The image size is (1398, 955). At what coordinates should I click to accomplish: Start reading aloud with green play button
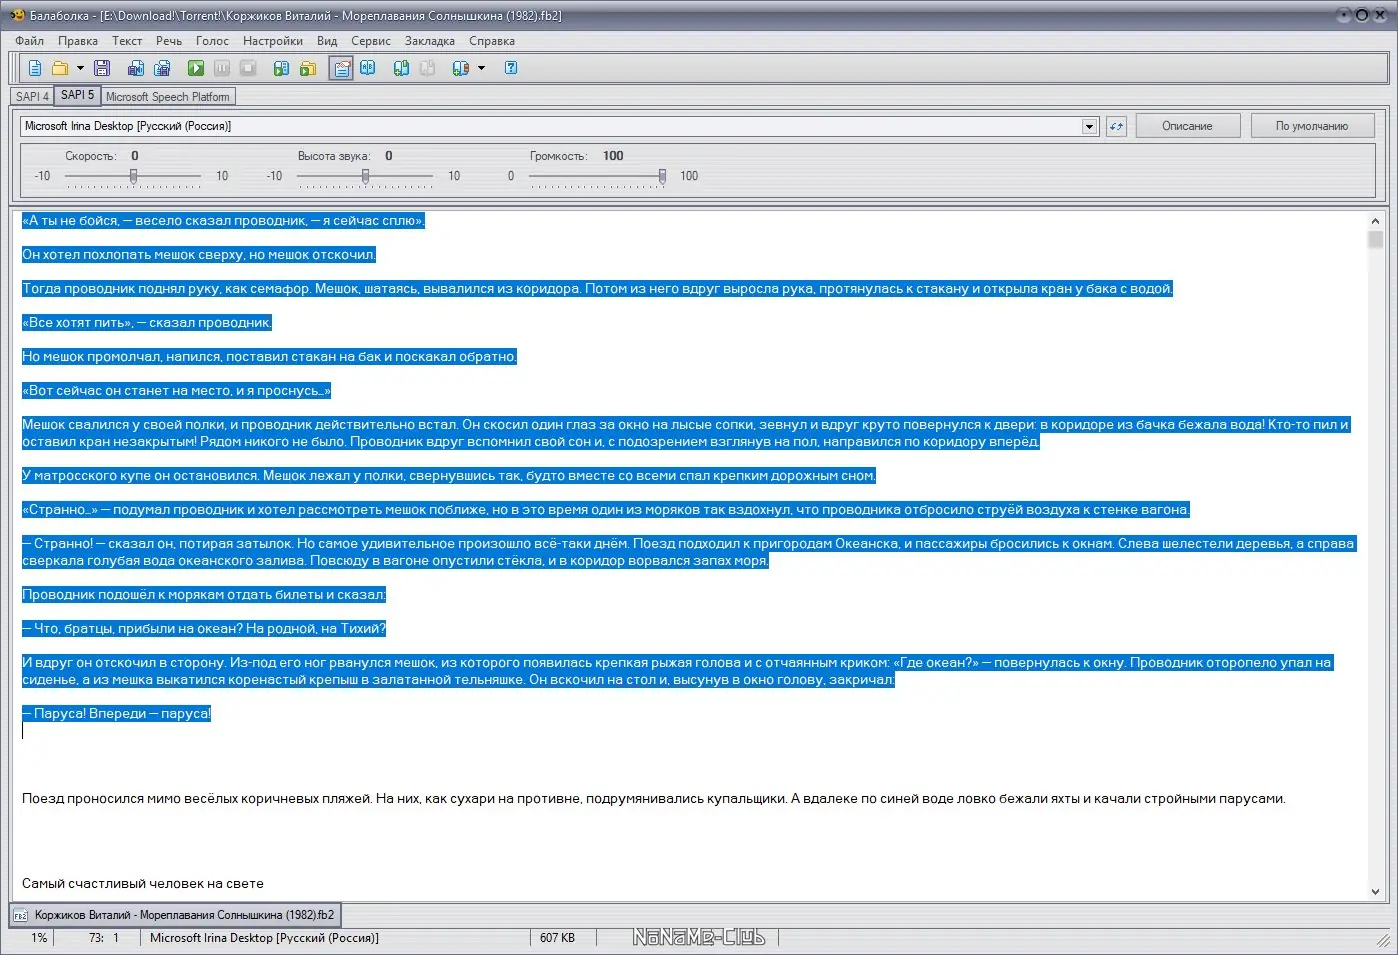(x=196, y=68)
